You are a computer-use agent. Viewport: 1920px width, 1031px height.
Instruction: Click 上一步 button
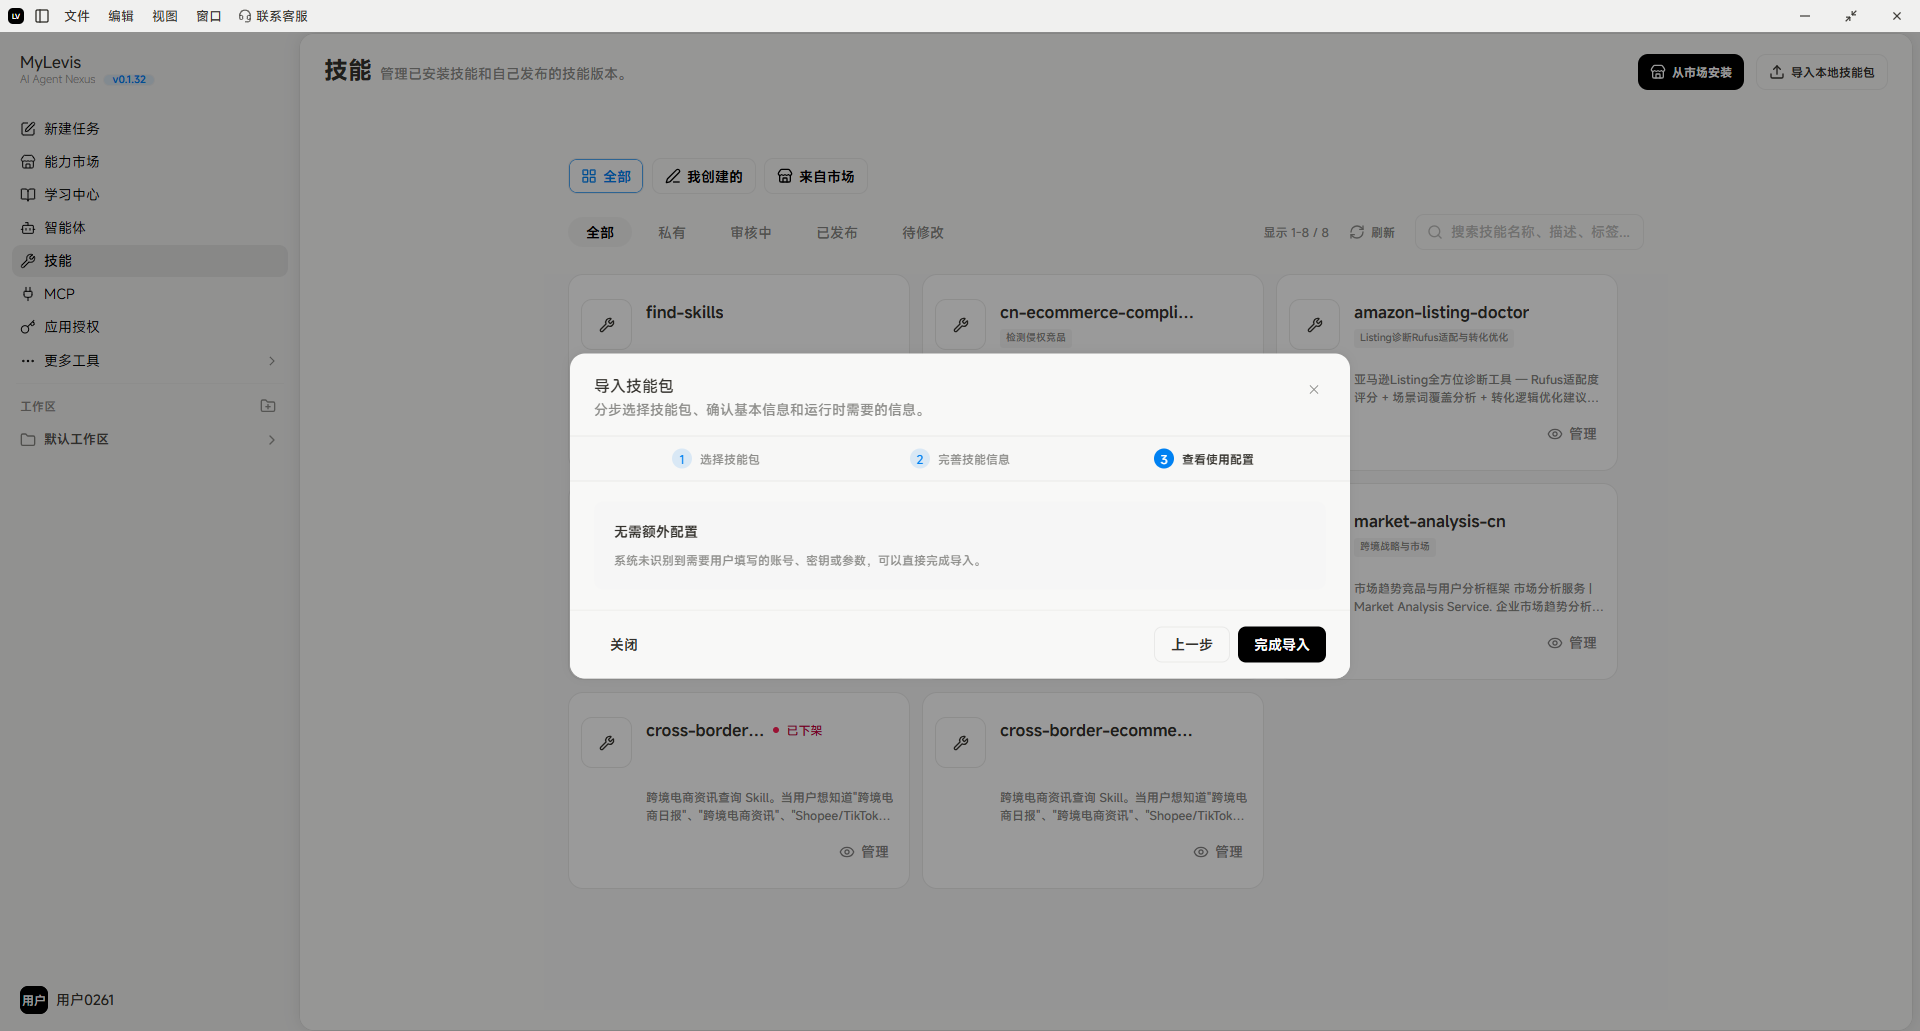coord(1192,645)
